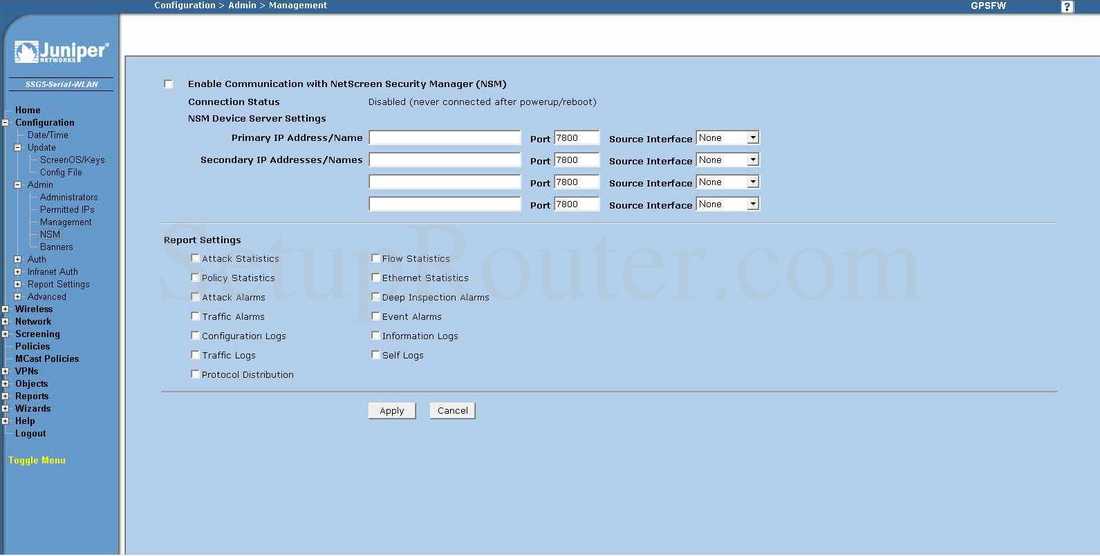Check the Information Logs option

[x=375, y=336]
